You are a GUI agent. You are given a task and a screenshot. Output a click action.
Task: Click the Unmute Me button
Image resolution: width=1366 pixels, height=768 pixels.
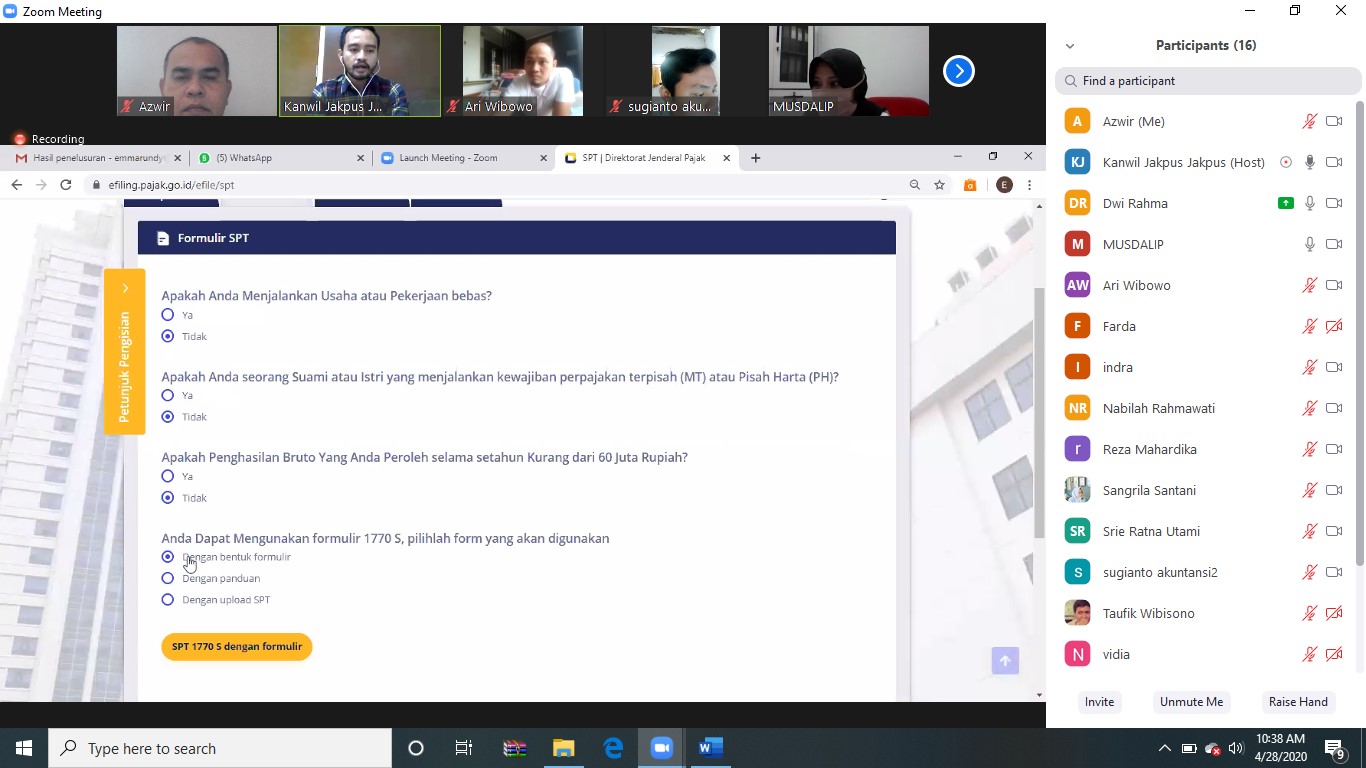[x=1191, y=702]
